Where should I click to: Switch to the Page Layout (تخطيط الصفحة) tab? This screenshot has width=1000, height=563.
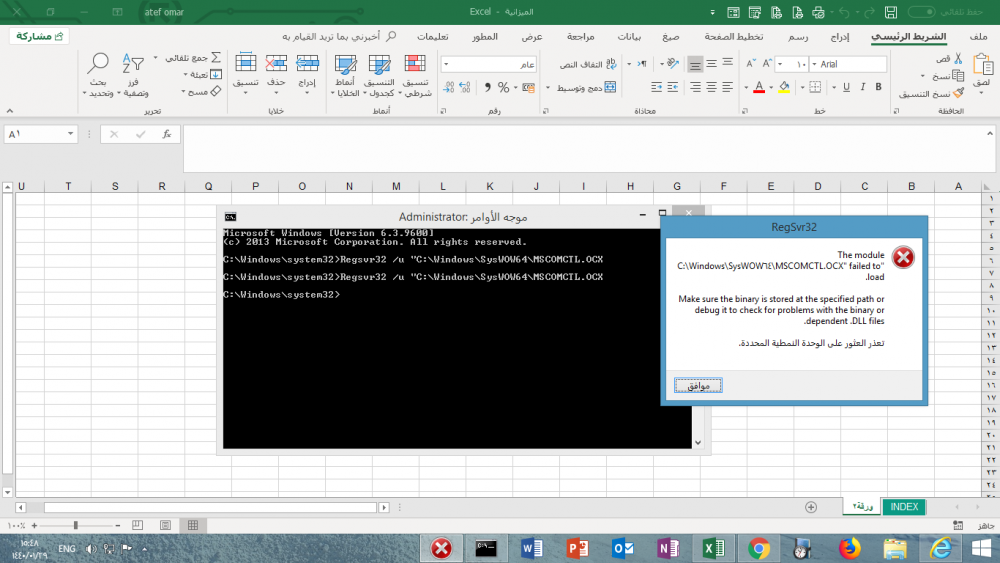(x=733, y=37)
